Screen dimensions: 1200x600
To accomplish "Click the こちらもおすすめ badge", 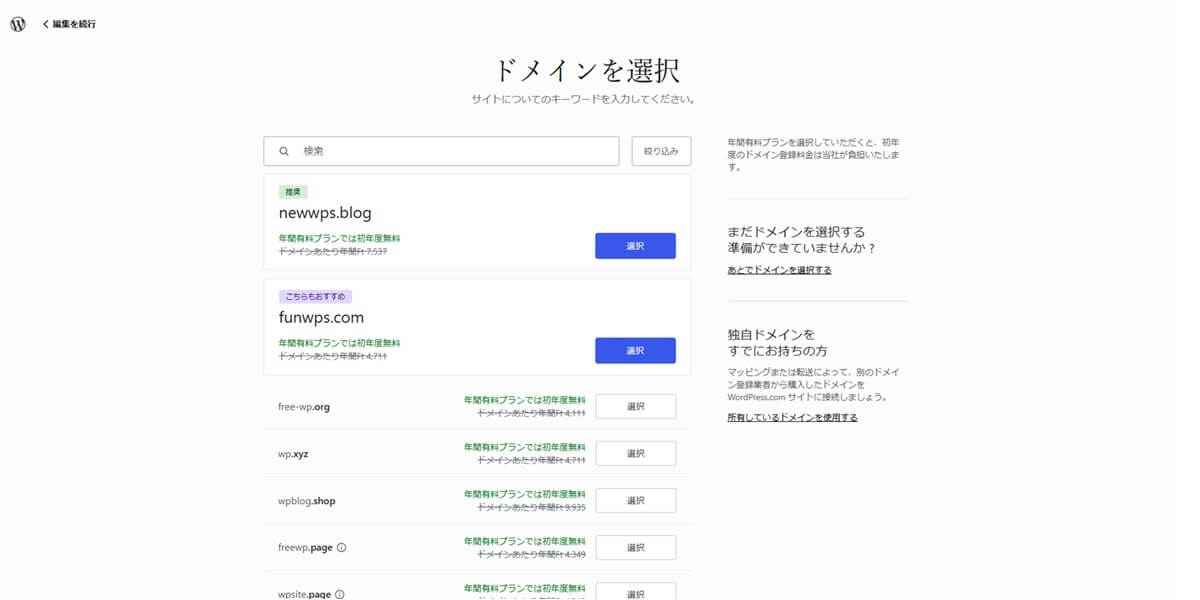I will pyautogui.click(x=315, y=296).
